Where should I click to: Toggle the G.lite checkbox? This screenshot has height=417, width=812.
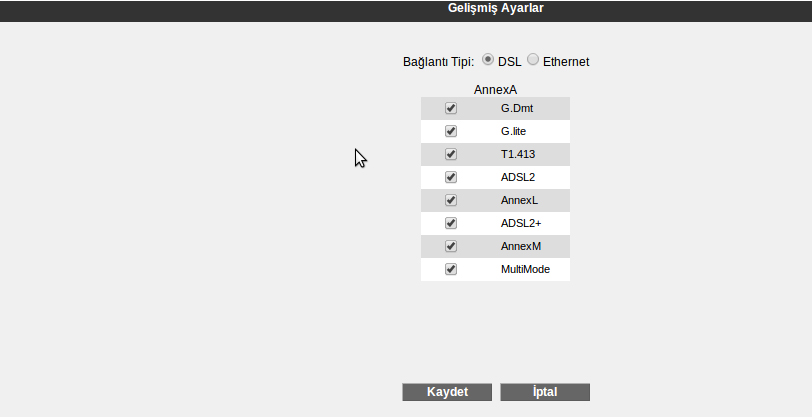[x=451, y=131]
